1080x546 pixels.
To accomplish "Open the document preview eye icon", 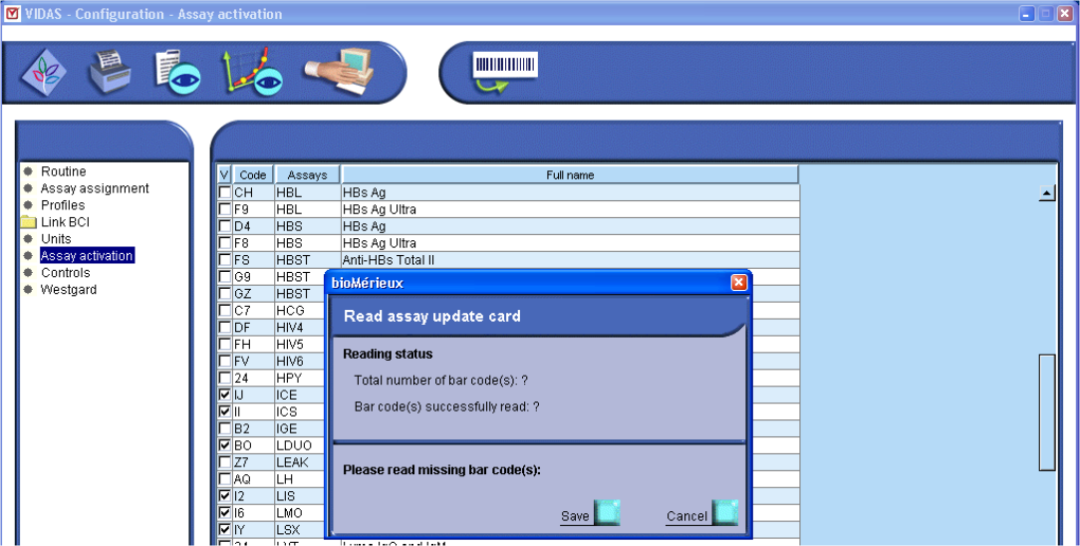I will pyautogui.click(x=177, y=73).
